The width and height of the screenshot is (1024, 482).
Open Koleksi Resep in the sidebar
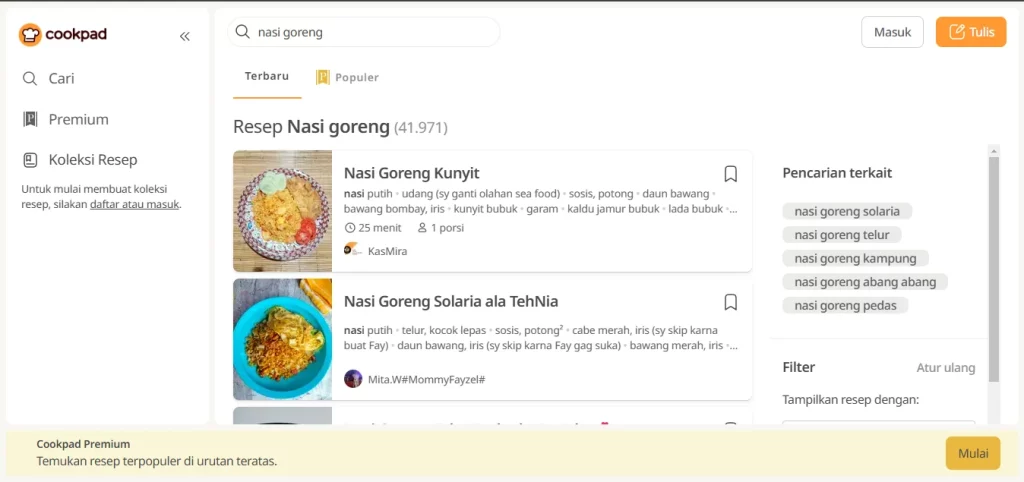80,160
